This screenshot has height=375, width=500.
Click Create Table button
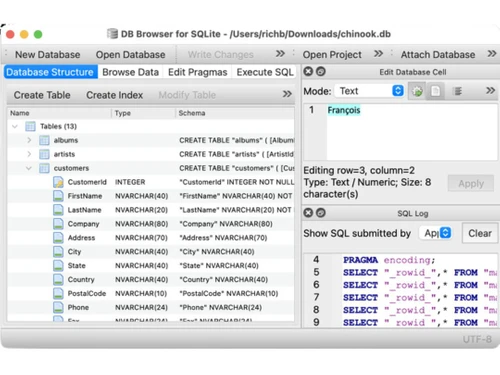(42, 95)
